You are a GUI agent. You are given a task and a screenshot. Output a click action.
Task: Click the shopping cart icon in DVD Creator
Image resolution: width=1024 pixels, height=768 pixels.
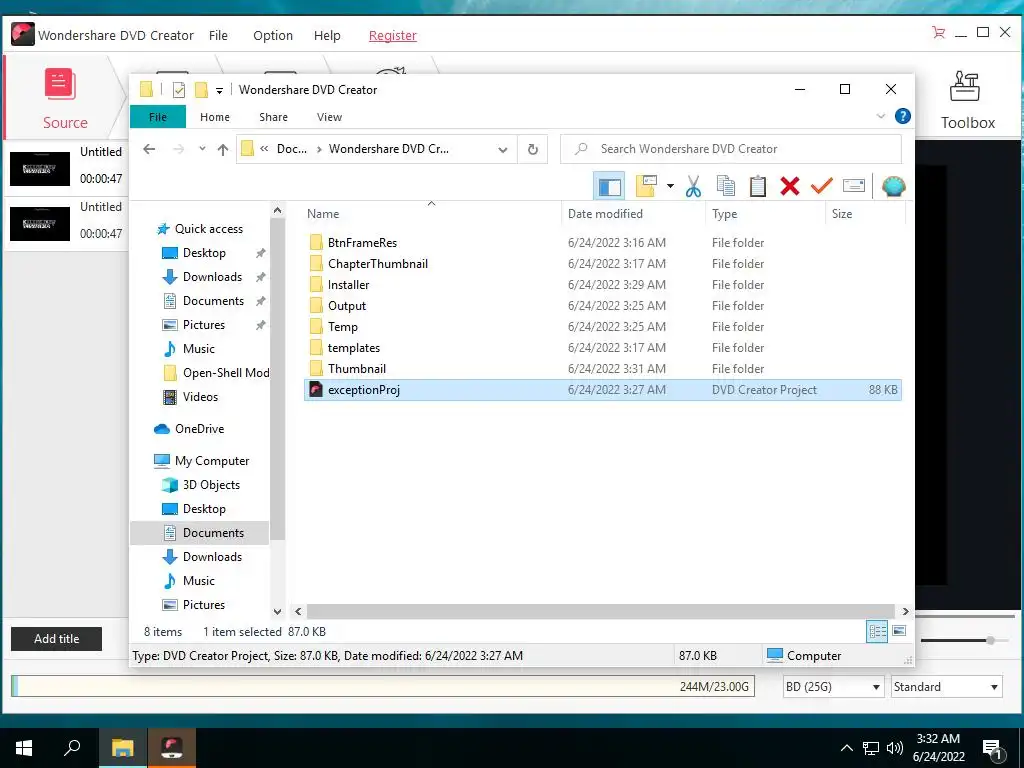[938, 32]
